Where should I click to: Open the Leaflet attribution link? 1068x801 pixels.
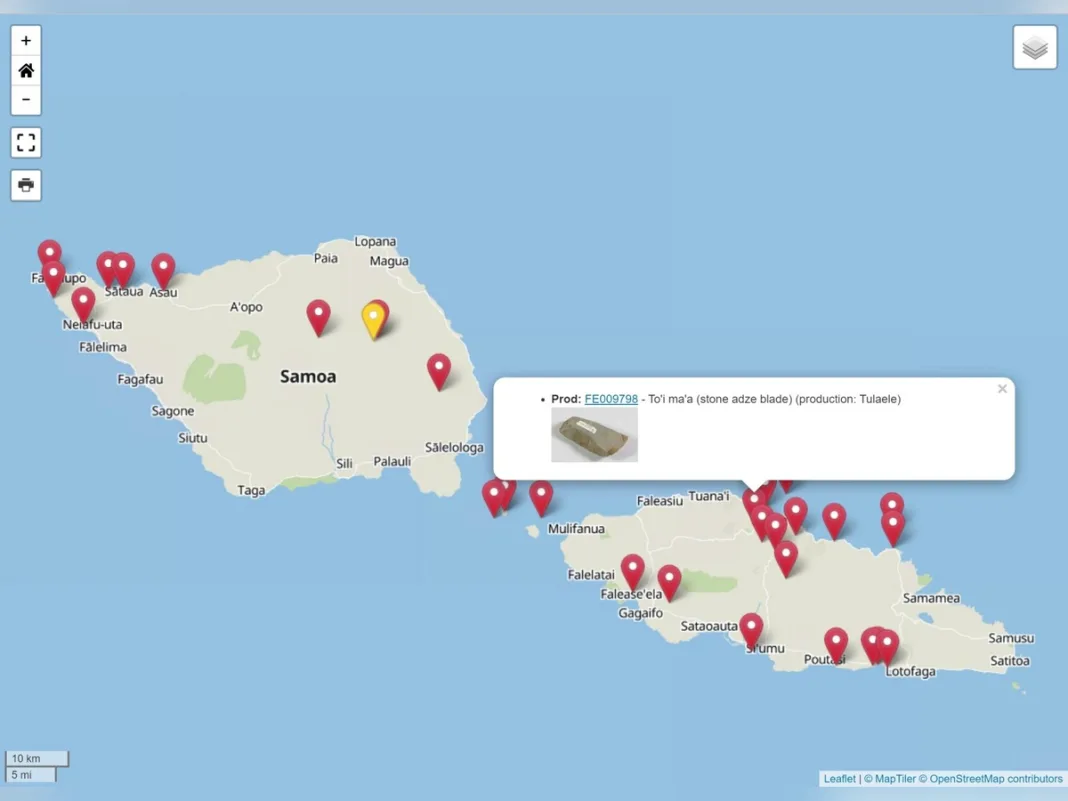click(x=839, y=779)
